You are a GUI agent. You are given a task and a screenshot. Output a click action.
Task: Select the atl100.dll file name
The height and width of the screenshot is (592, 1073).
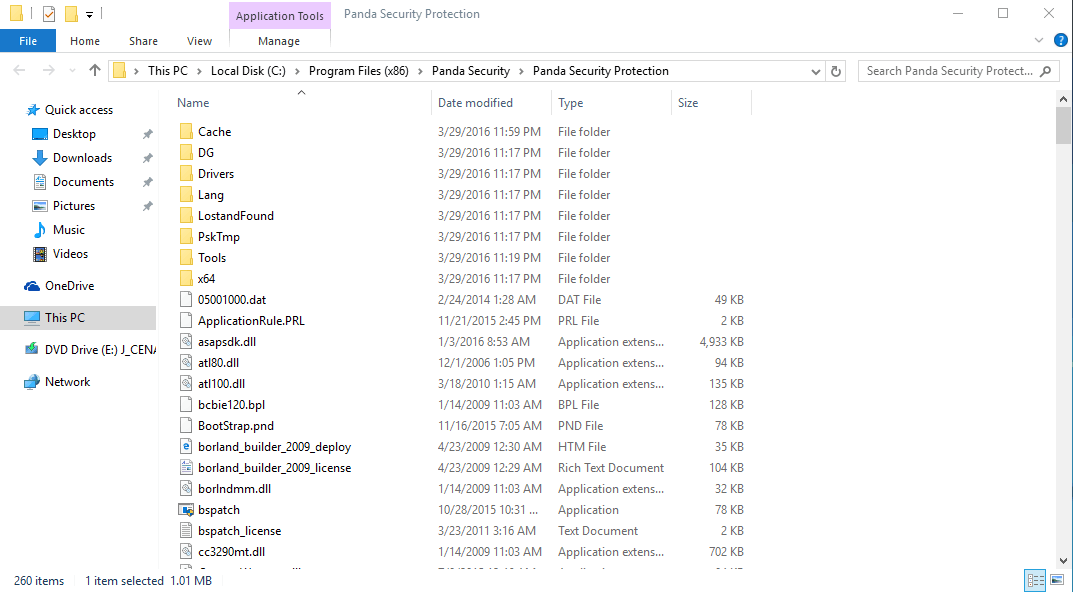pyautogui.click(x=221, y=384)
